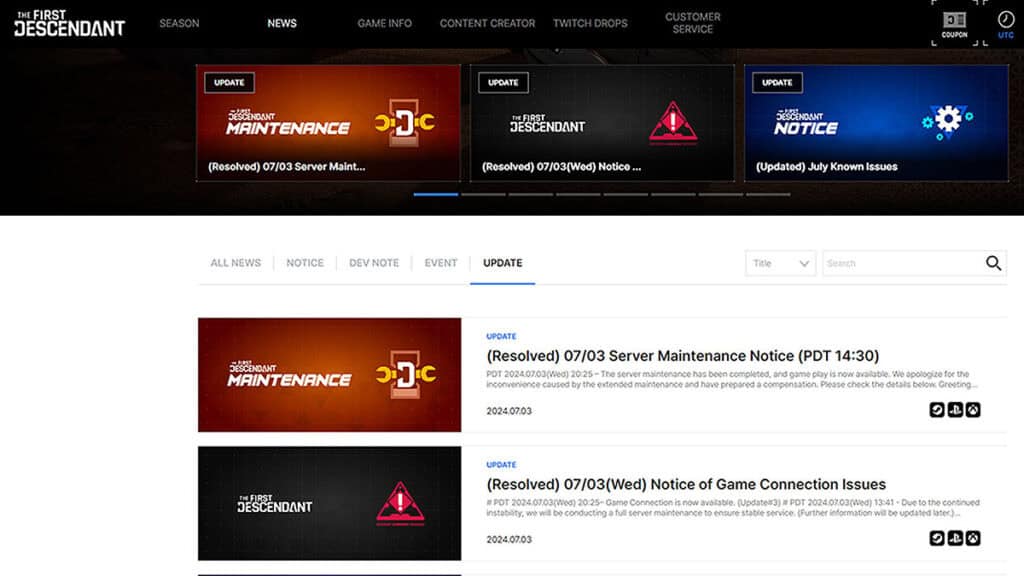Screen dimensions: 1024x576
Task: Click the Steam icon on the server maintenance article
Action: coord(937,409)
